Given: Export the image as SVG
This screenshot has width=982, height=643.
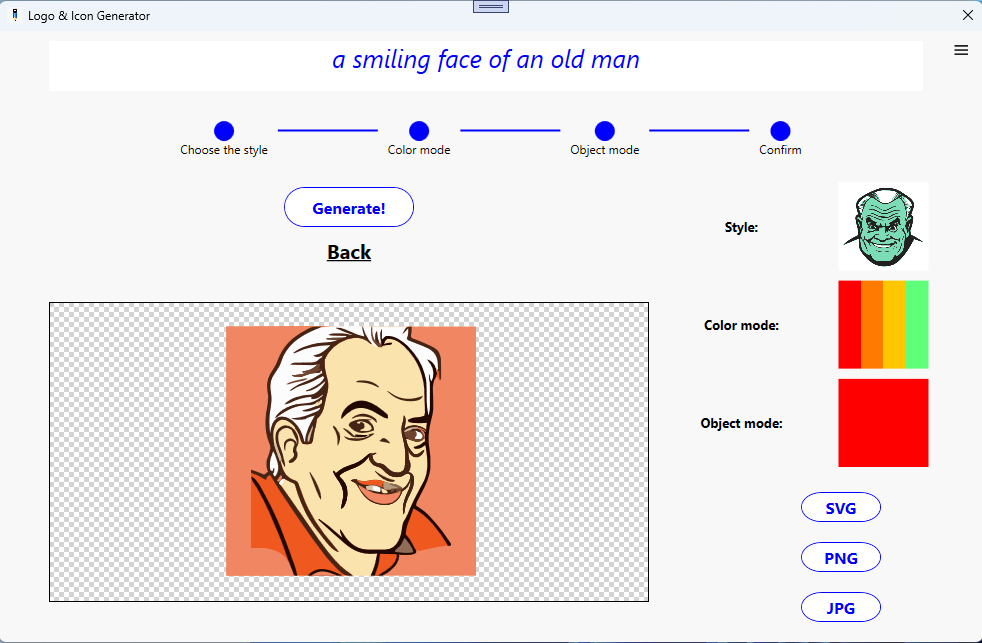Looking at the screenshot, I should [840, 508].
